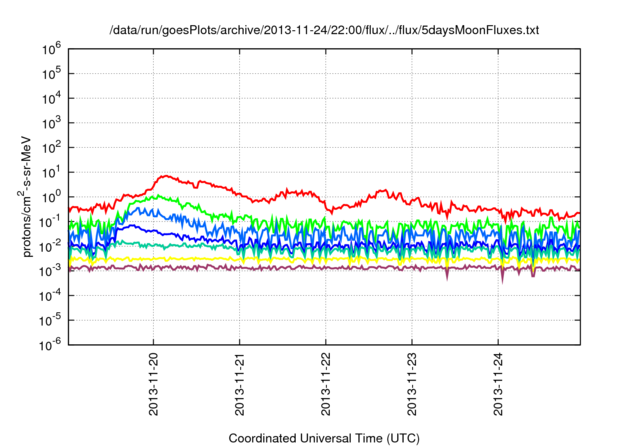
Task: Click the Coordinated Universal Time (UTC) axis title
Action: 324,439
